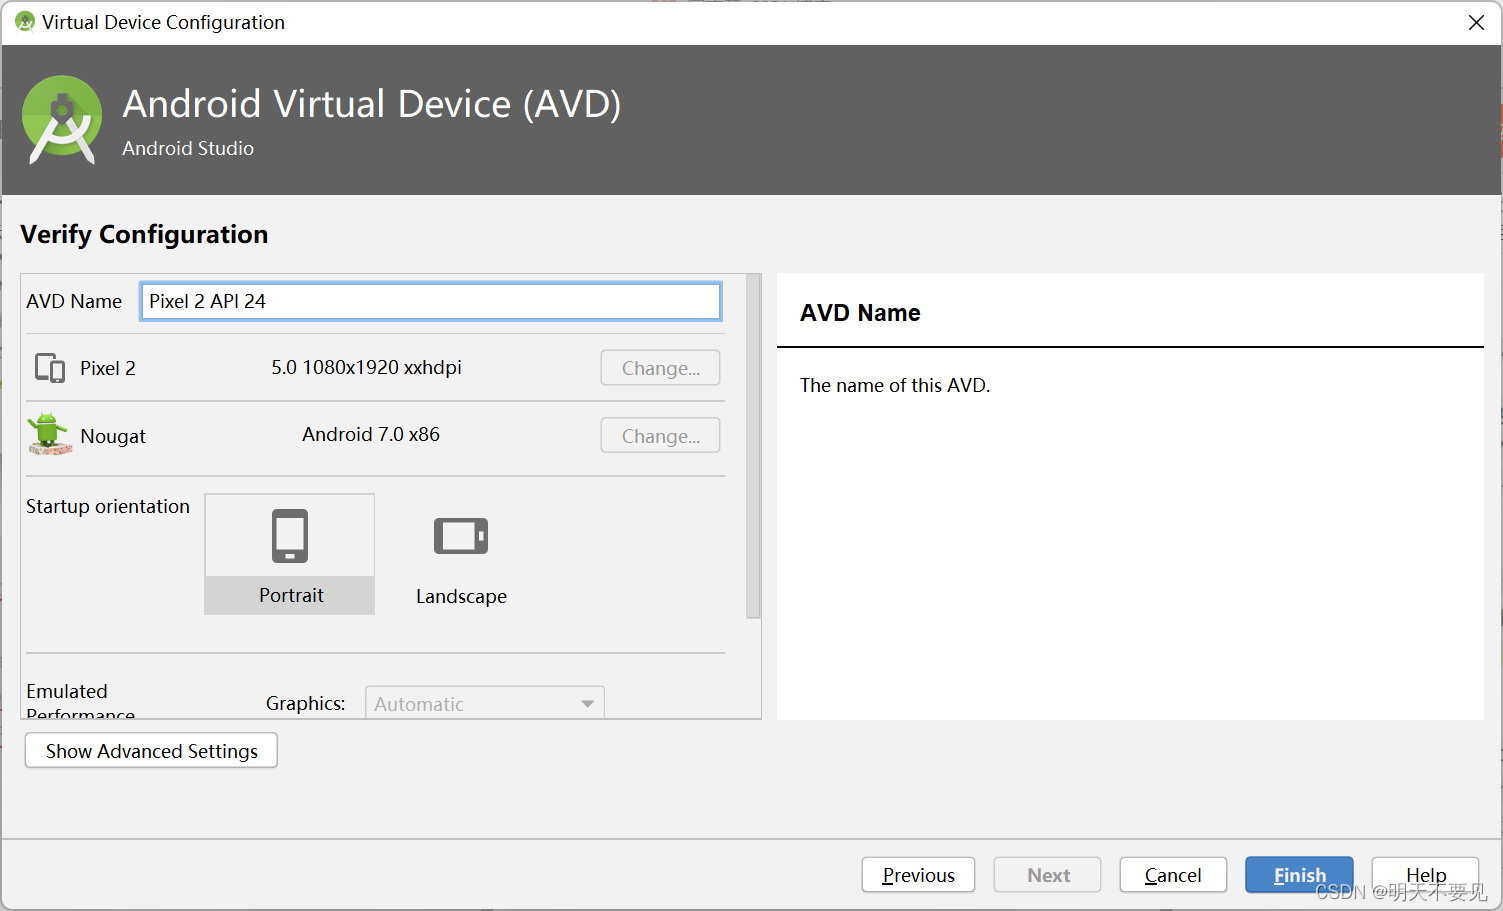The image size is (1503, 911).
Task: Open the Graphics Automatic dropdown
Action: 485,703
